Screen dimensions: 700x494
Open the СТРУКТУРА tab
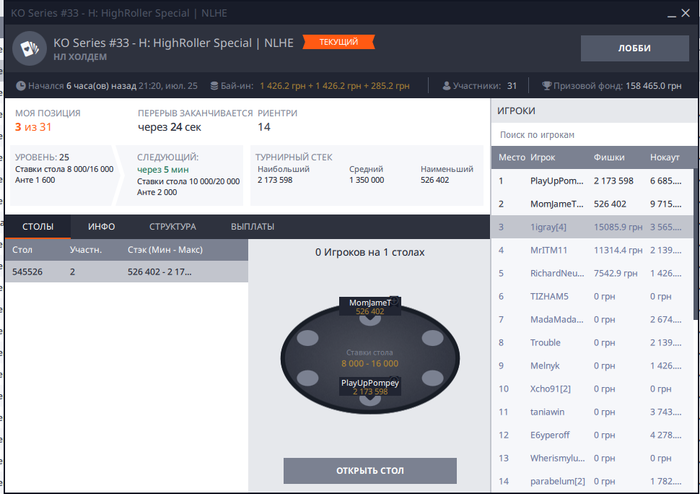[173, 227]
